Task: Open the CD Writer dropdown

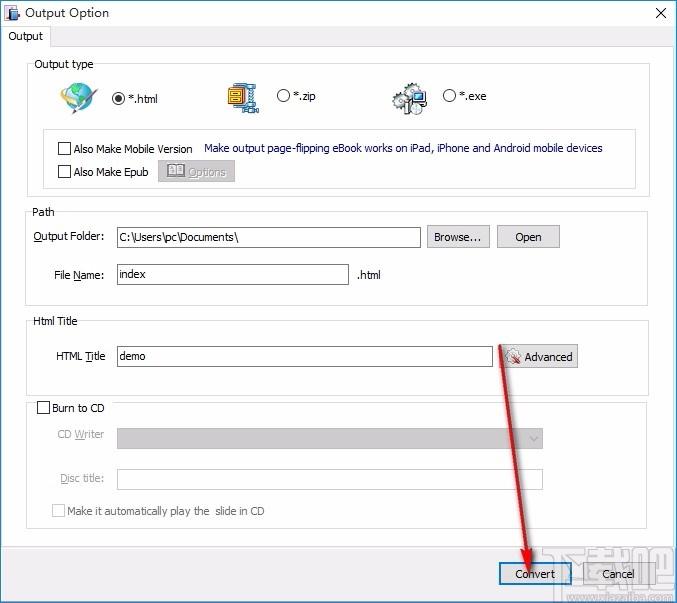Action: point(330,439)
